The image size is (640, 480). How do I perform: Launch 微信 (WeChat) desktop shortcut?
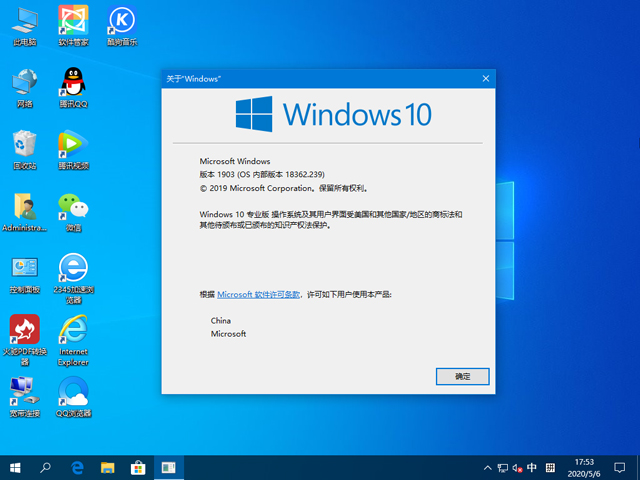pyautogui.click(x=73, y=213)
